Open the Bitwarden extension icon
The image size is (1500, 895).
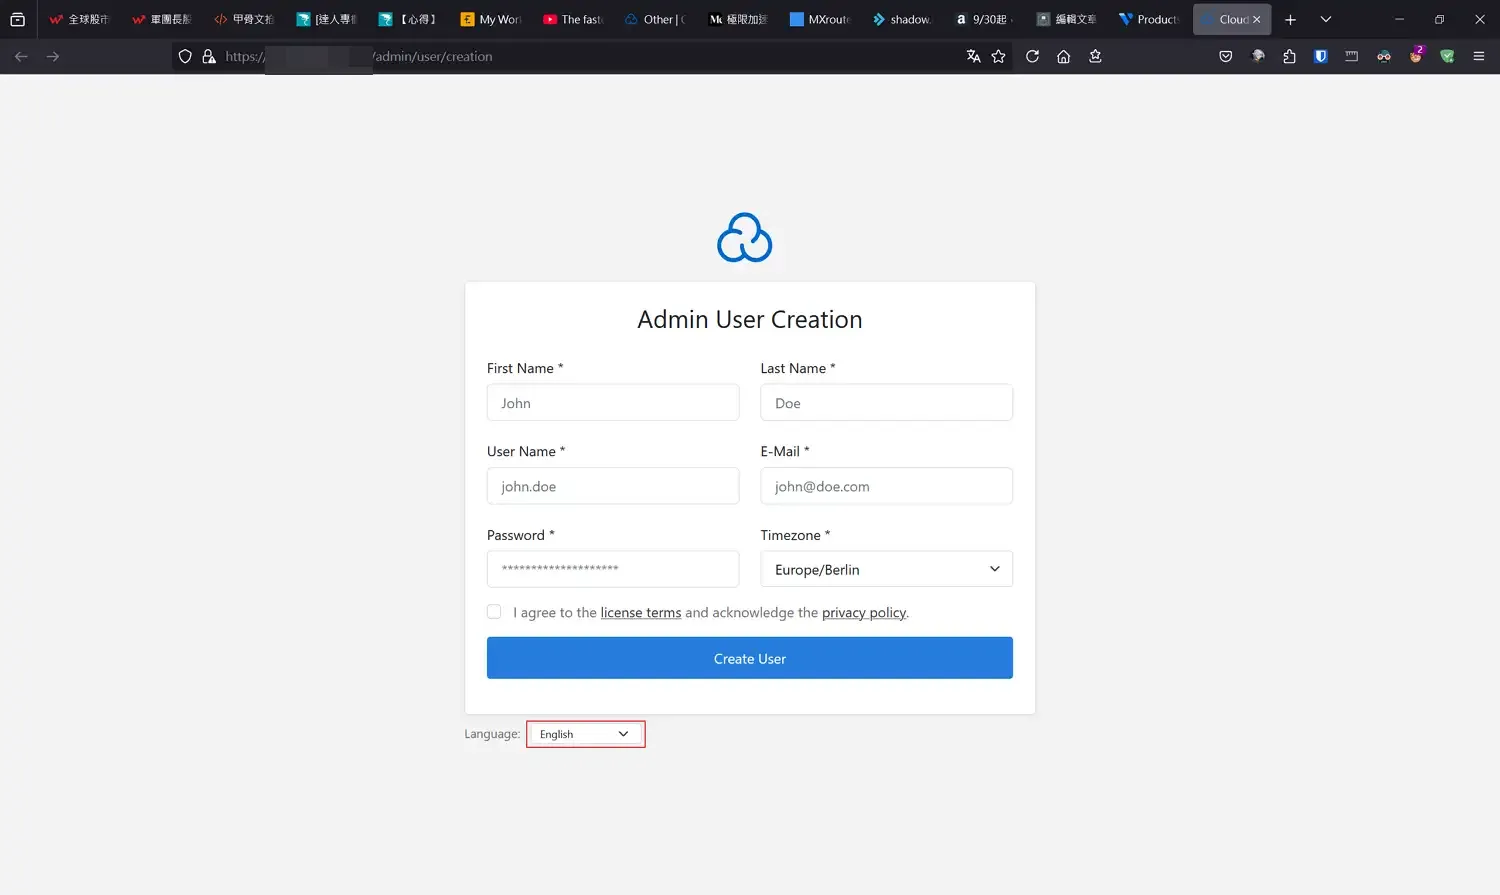click(1320, 57)
